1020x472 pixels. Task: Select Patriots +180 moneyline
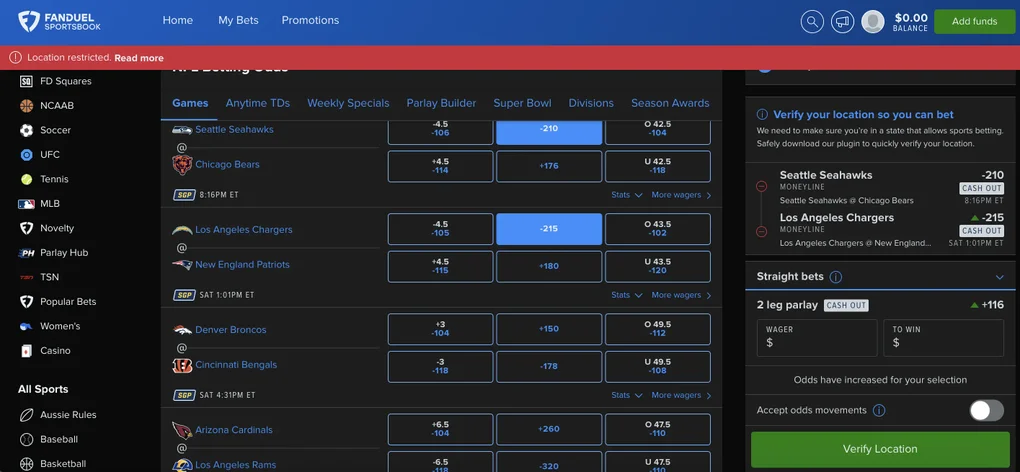[x=549, y=267]
